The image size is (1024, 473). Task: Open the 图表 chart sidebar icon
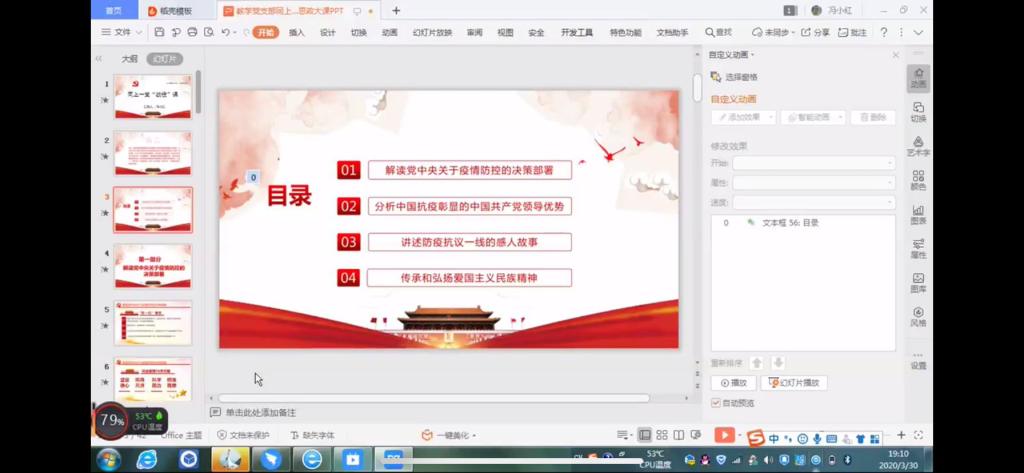pyautogui.click(x=918, y=214)
